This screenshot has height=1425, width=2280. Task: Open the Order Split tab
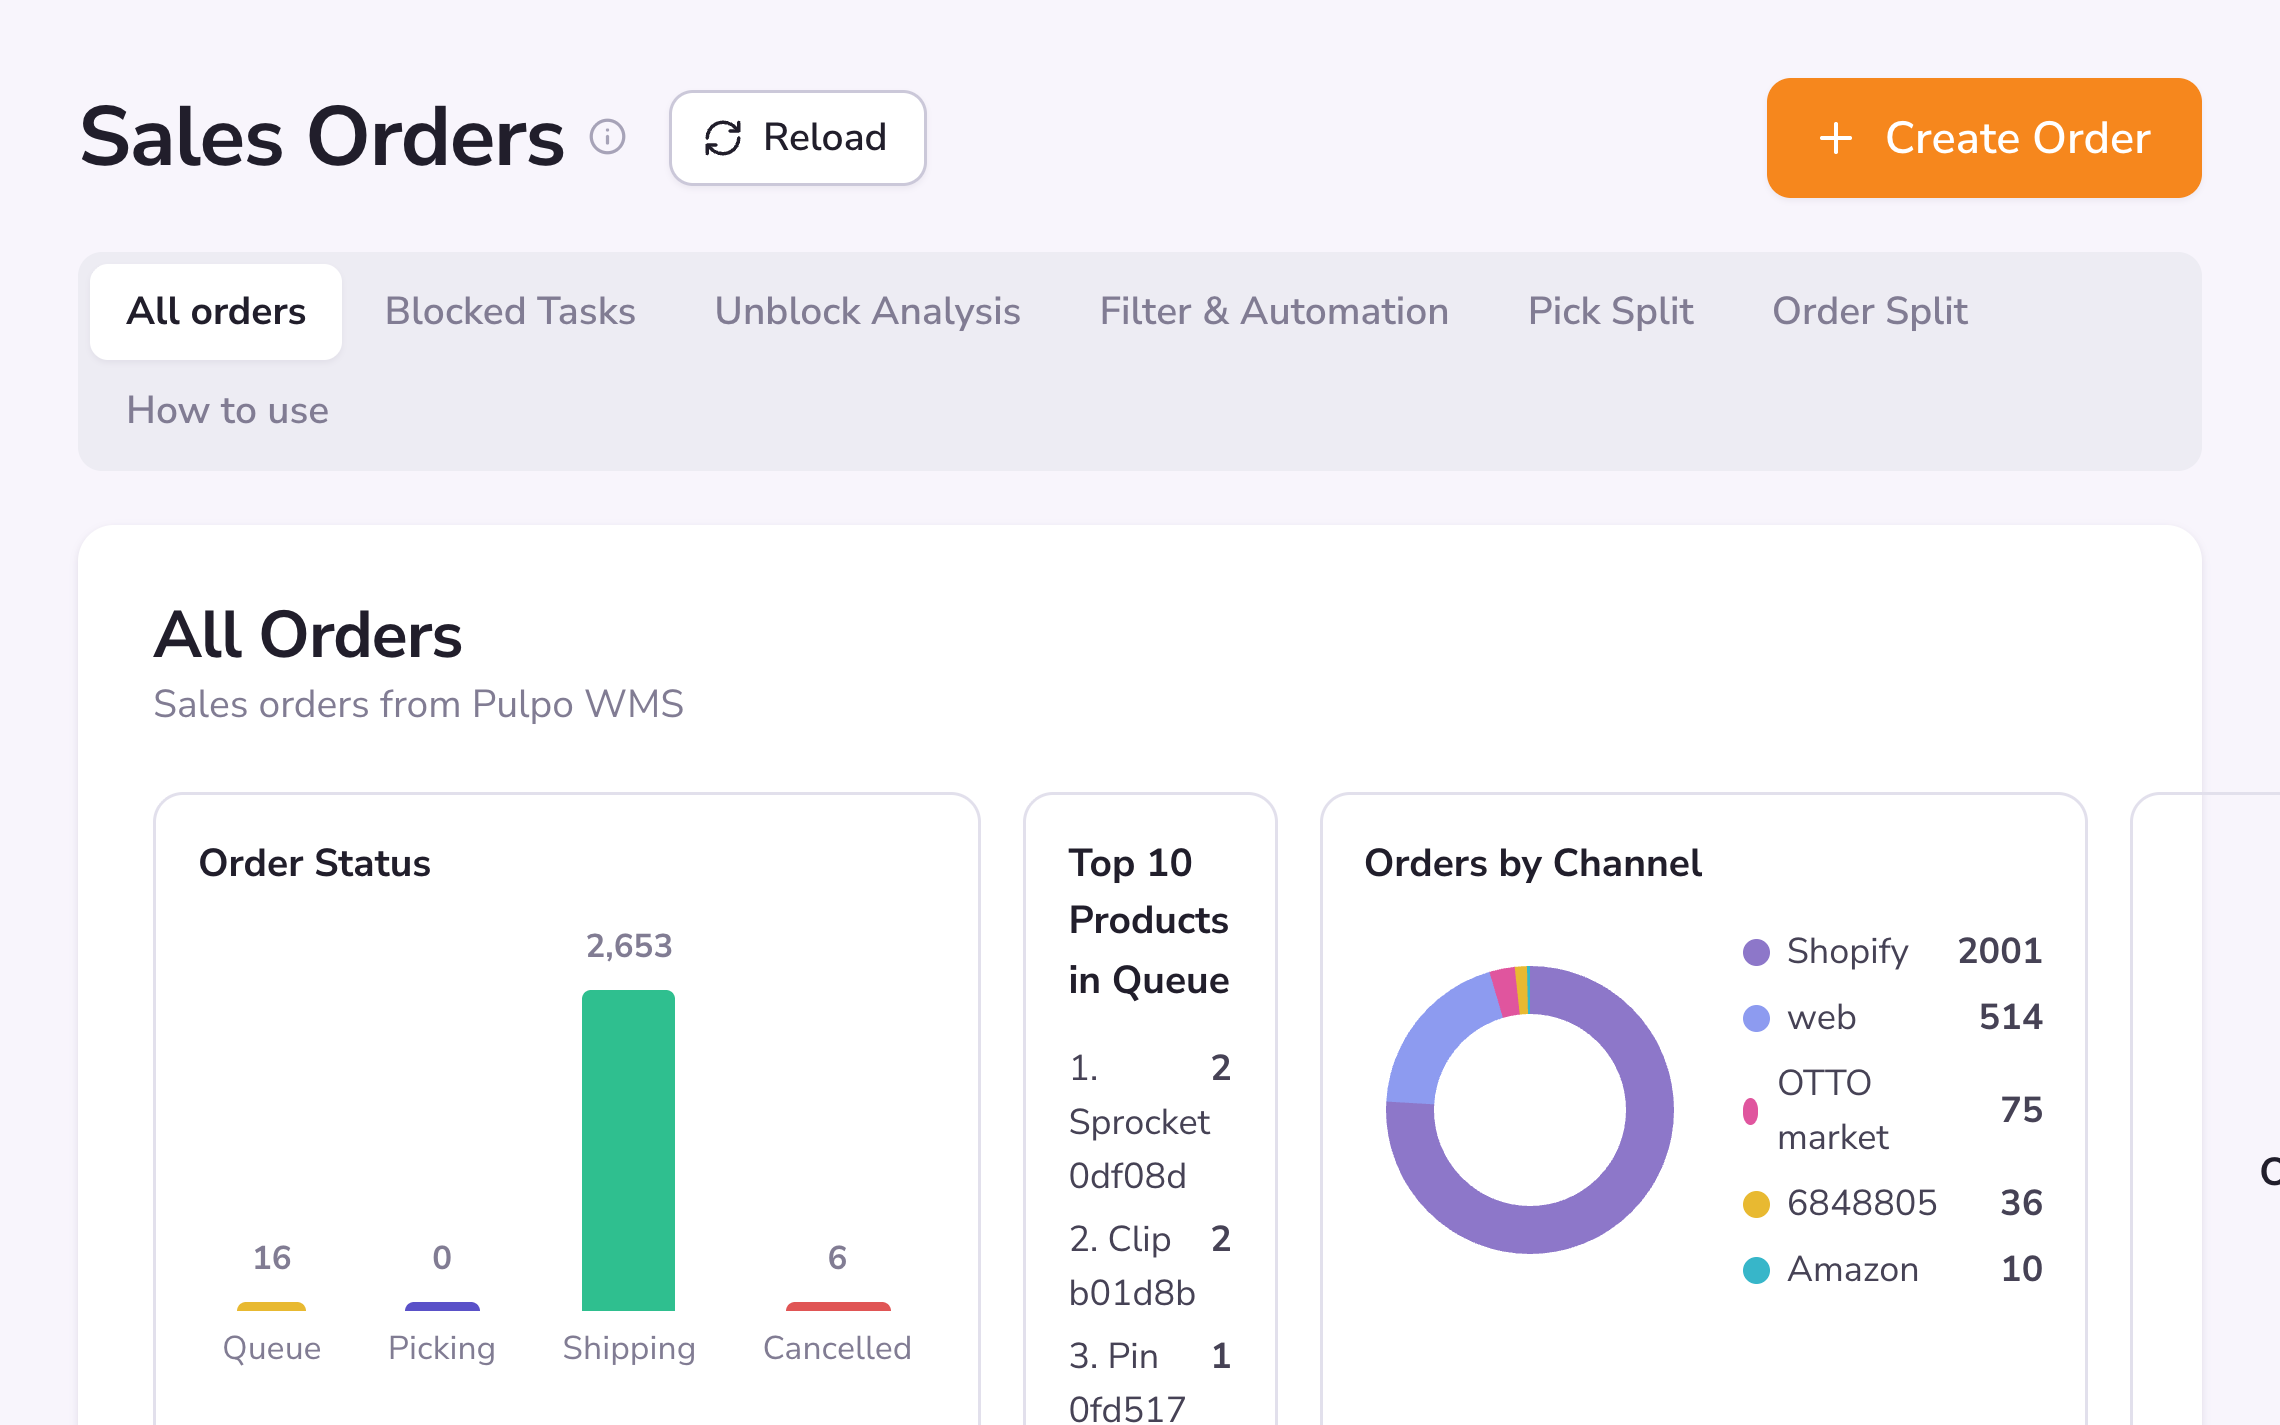[1870, 311]
